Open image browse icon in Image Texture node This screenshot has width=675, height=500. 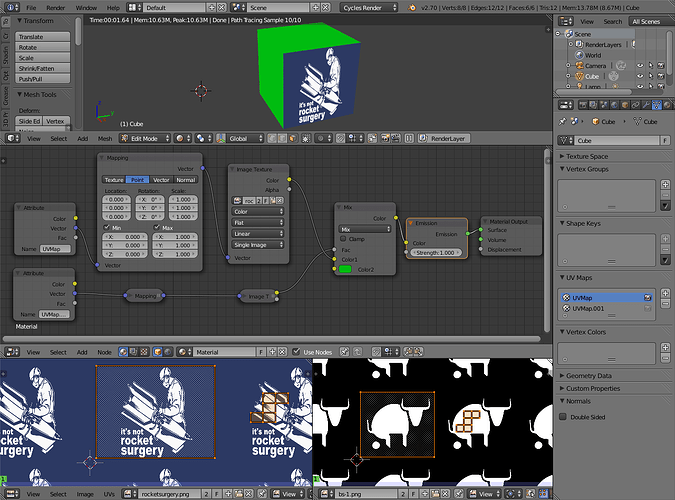[237, 201]
